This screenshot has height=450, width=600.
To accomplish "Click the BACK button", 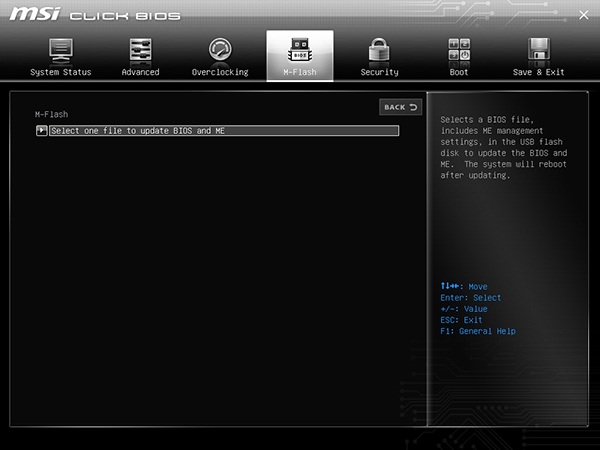I will [x=401, y=107].
